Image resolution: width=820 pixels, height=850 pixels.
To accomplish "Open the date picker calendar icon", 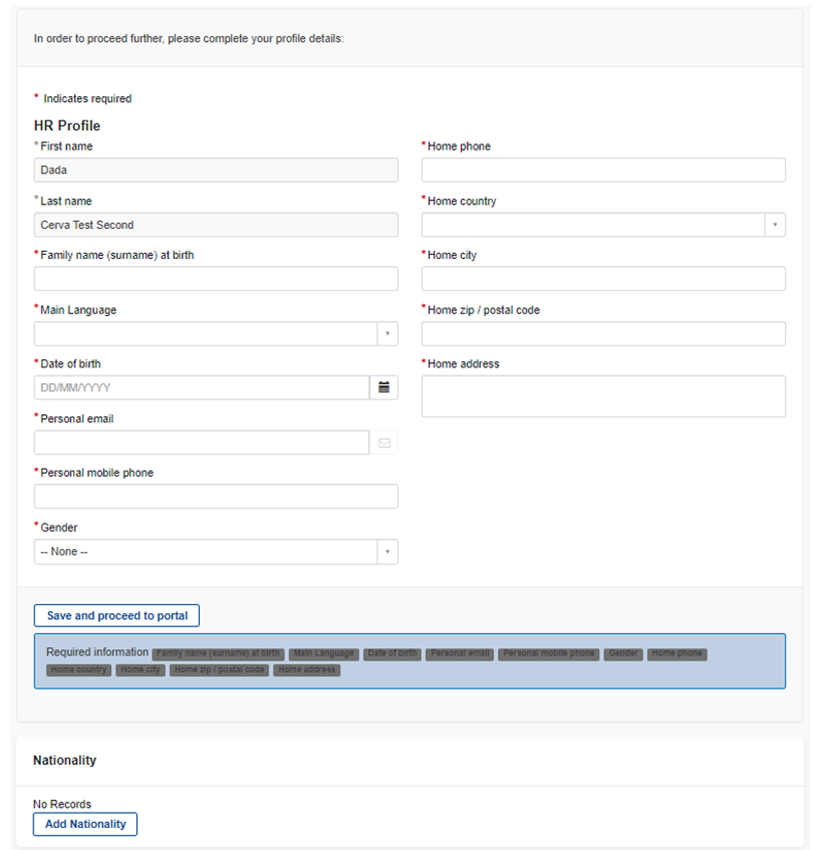I will 384,387.
